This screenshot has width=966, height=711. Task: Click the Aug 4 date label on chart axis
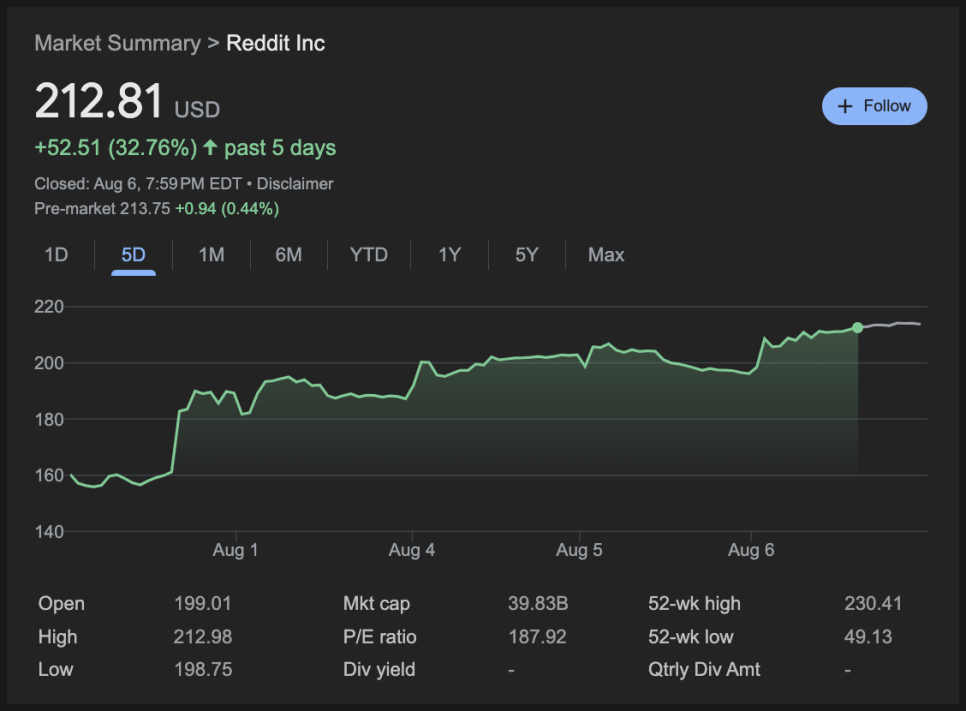click(412, 550)
